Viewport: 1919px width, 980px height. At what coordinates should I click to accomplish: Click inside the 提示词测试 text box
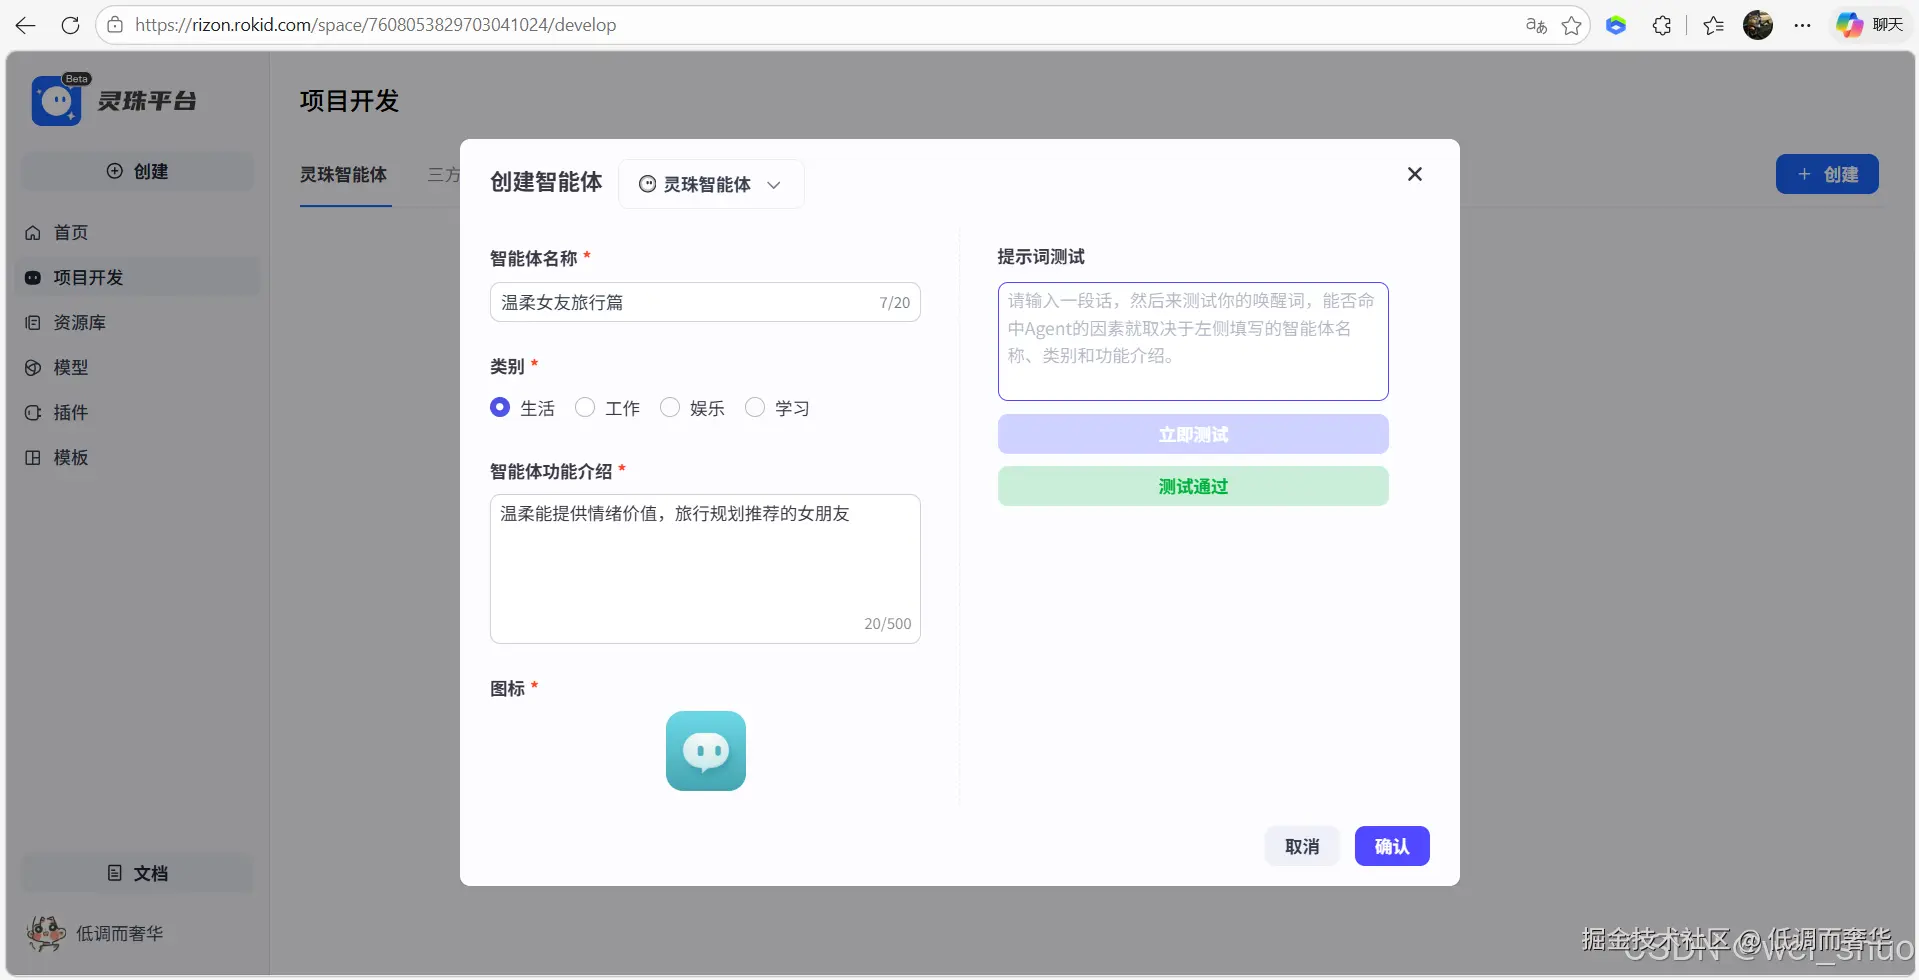click(1192, 340)
